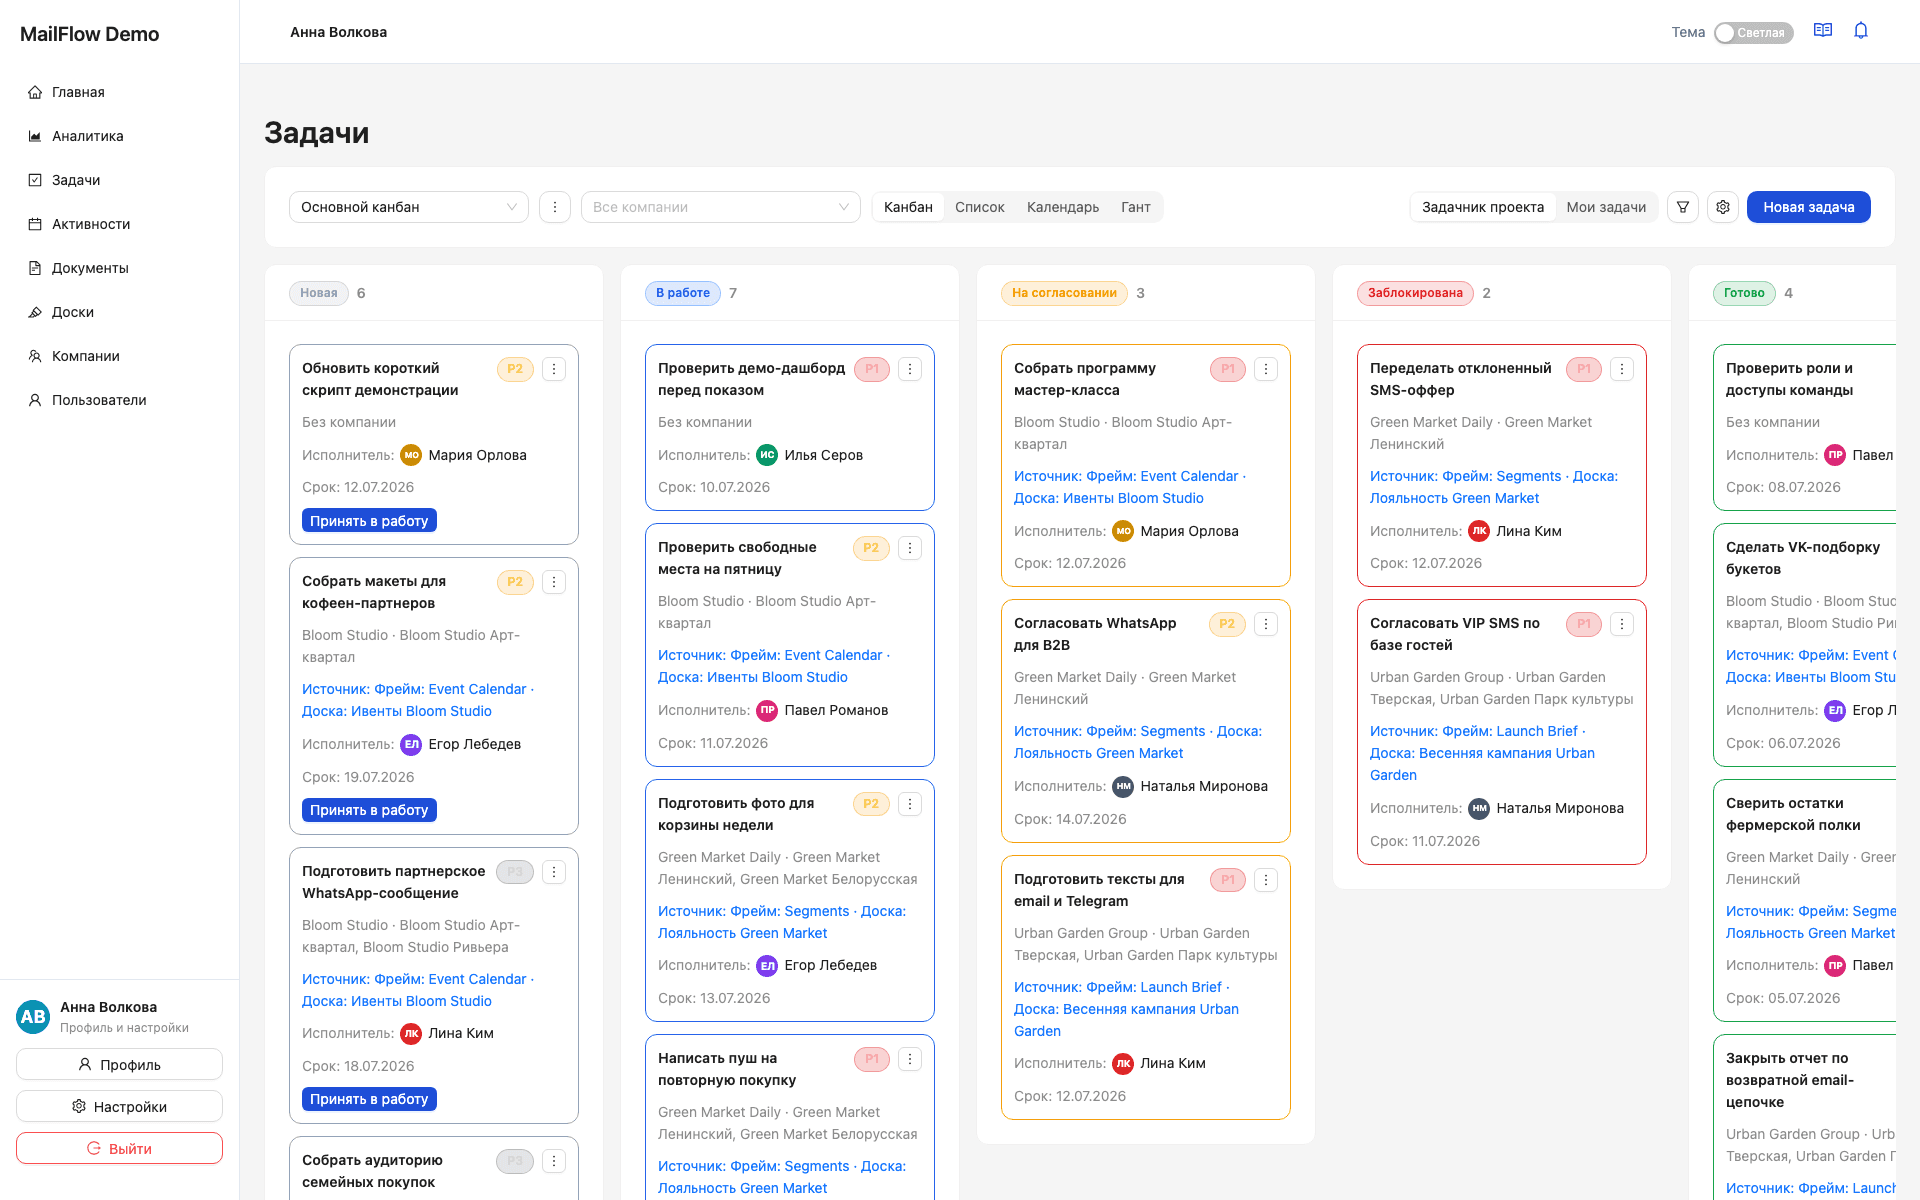
Task: Open menu for Обновить короткий скрипт card
Action: (x=554, y=369)
